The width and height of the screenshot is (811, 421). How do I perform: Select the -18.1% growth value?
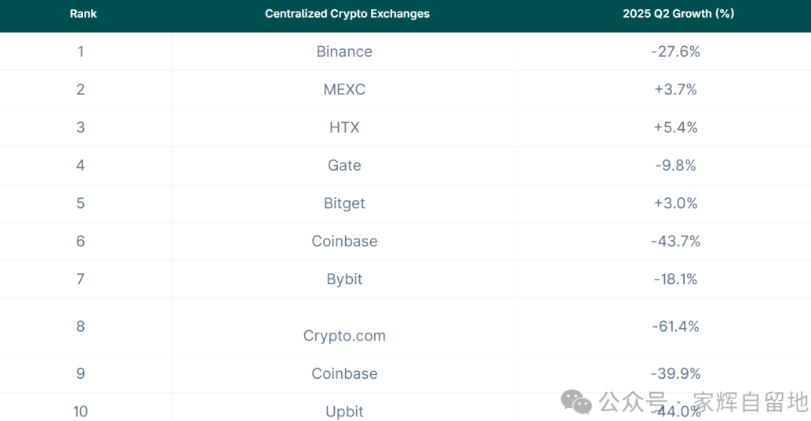675,279
